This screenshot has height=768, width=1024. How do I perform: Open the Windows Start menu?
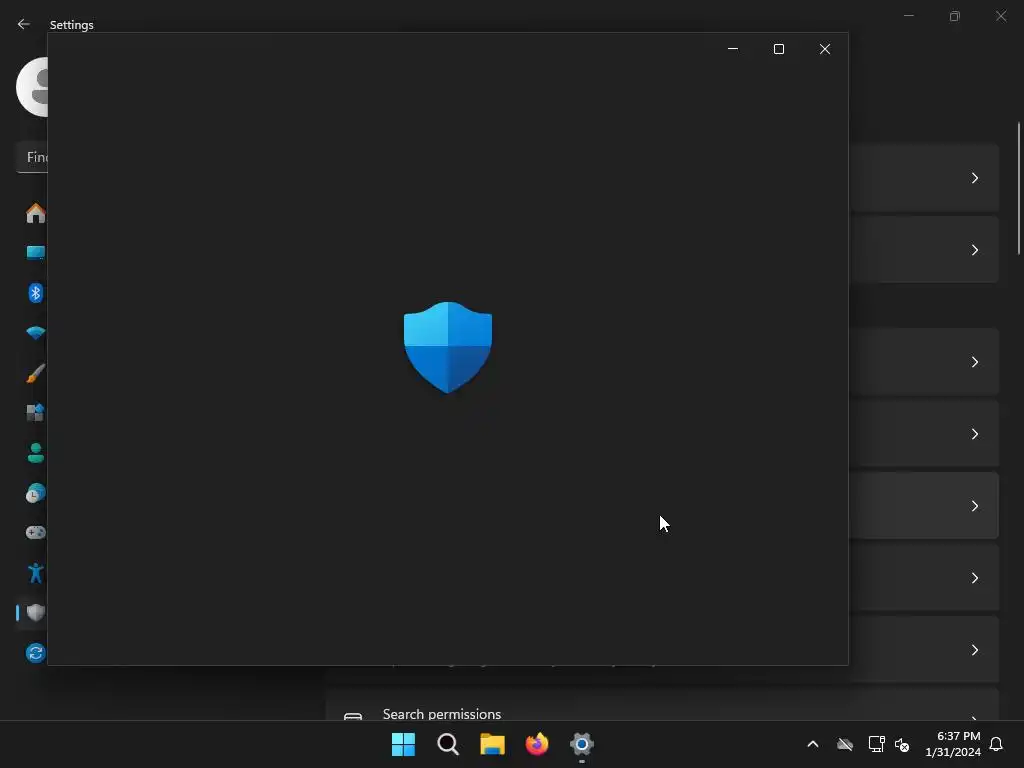[403, 744]
